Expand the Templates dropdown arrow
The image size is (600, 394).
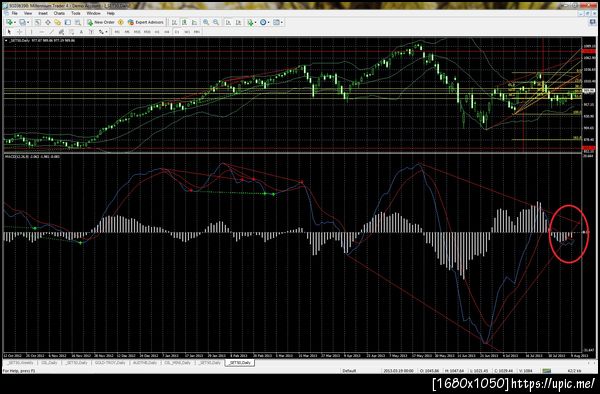tap(282, 22)
